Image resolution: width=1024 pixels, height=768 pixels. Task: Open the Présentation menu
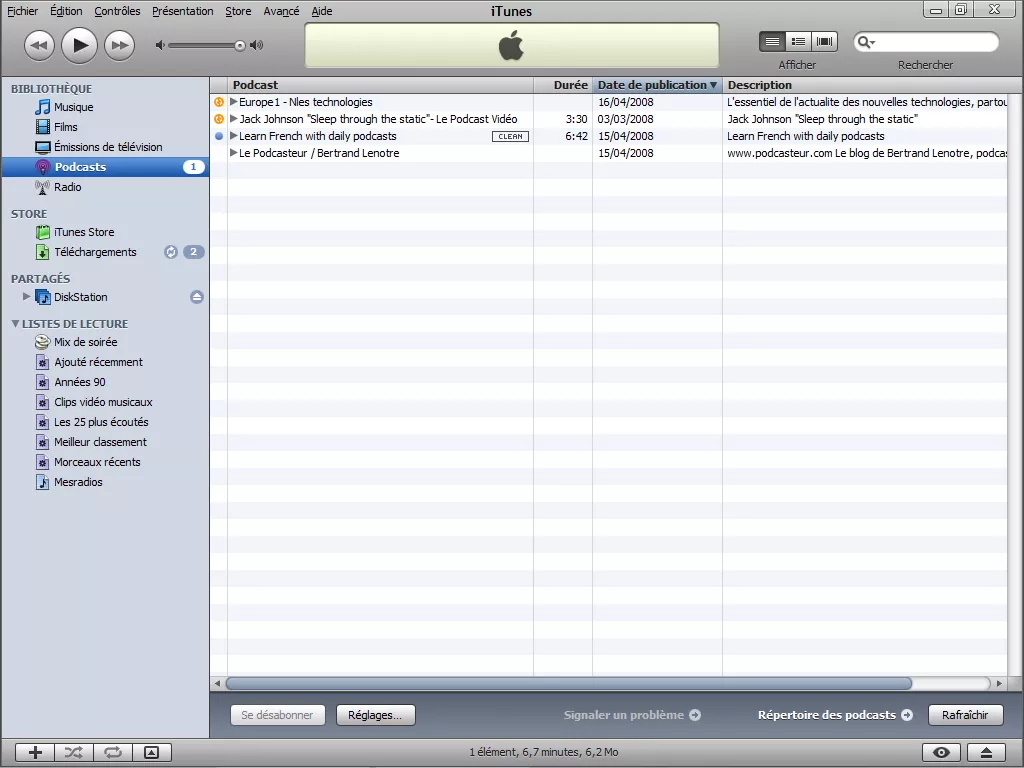(183, 11)
